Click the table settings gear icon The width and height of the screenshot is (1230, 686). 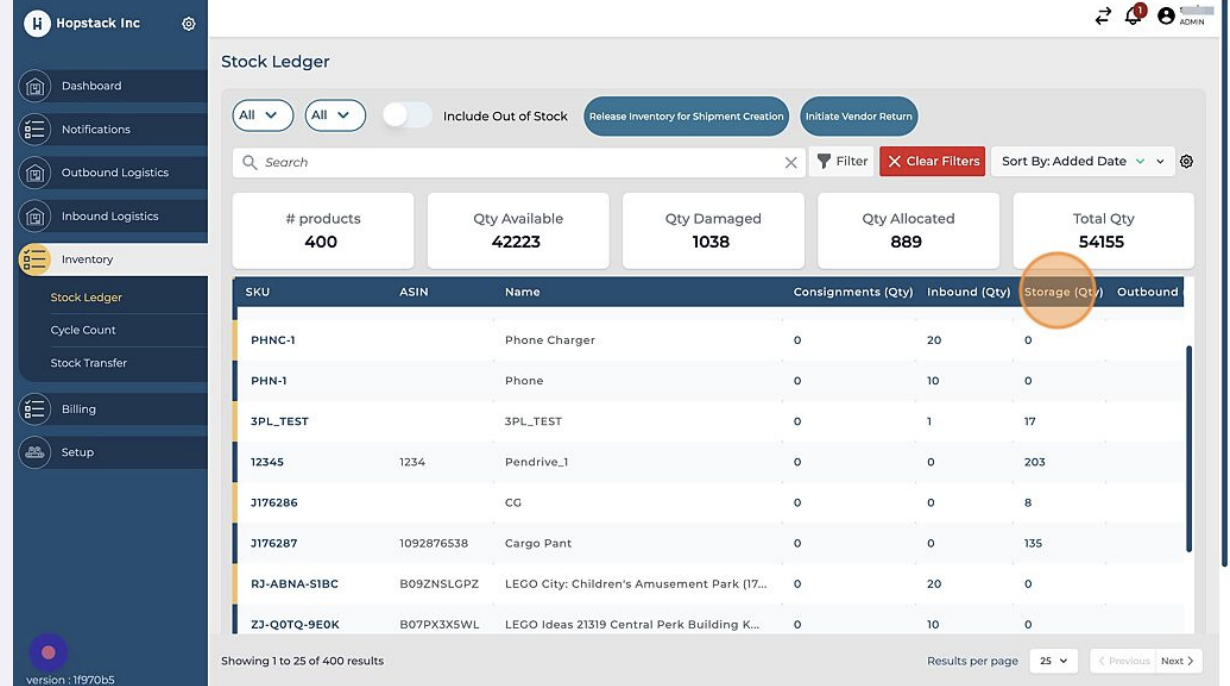point(1186,162)
